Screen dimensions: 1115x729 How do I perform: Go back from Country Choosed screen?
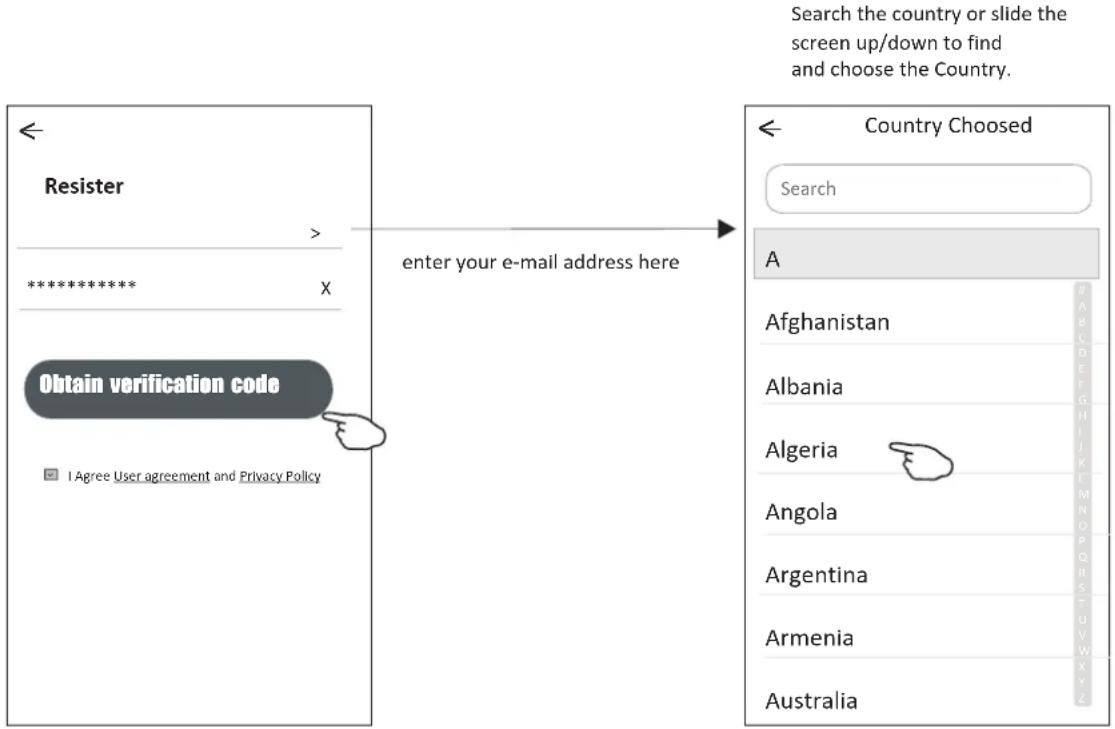point(769,128)
